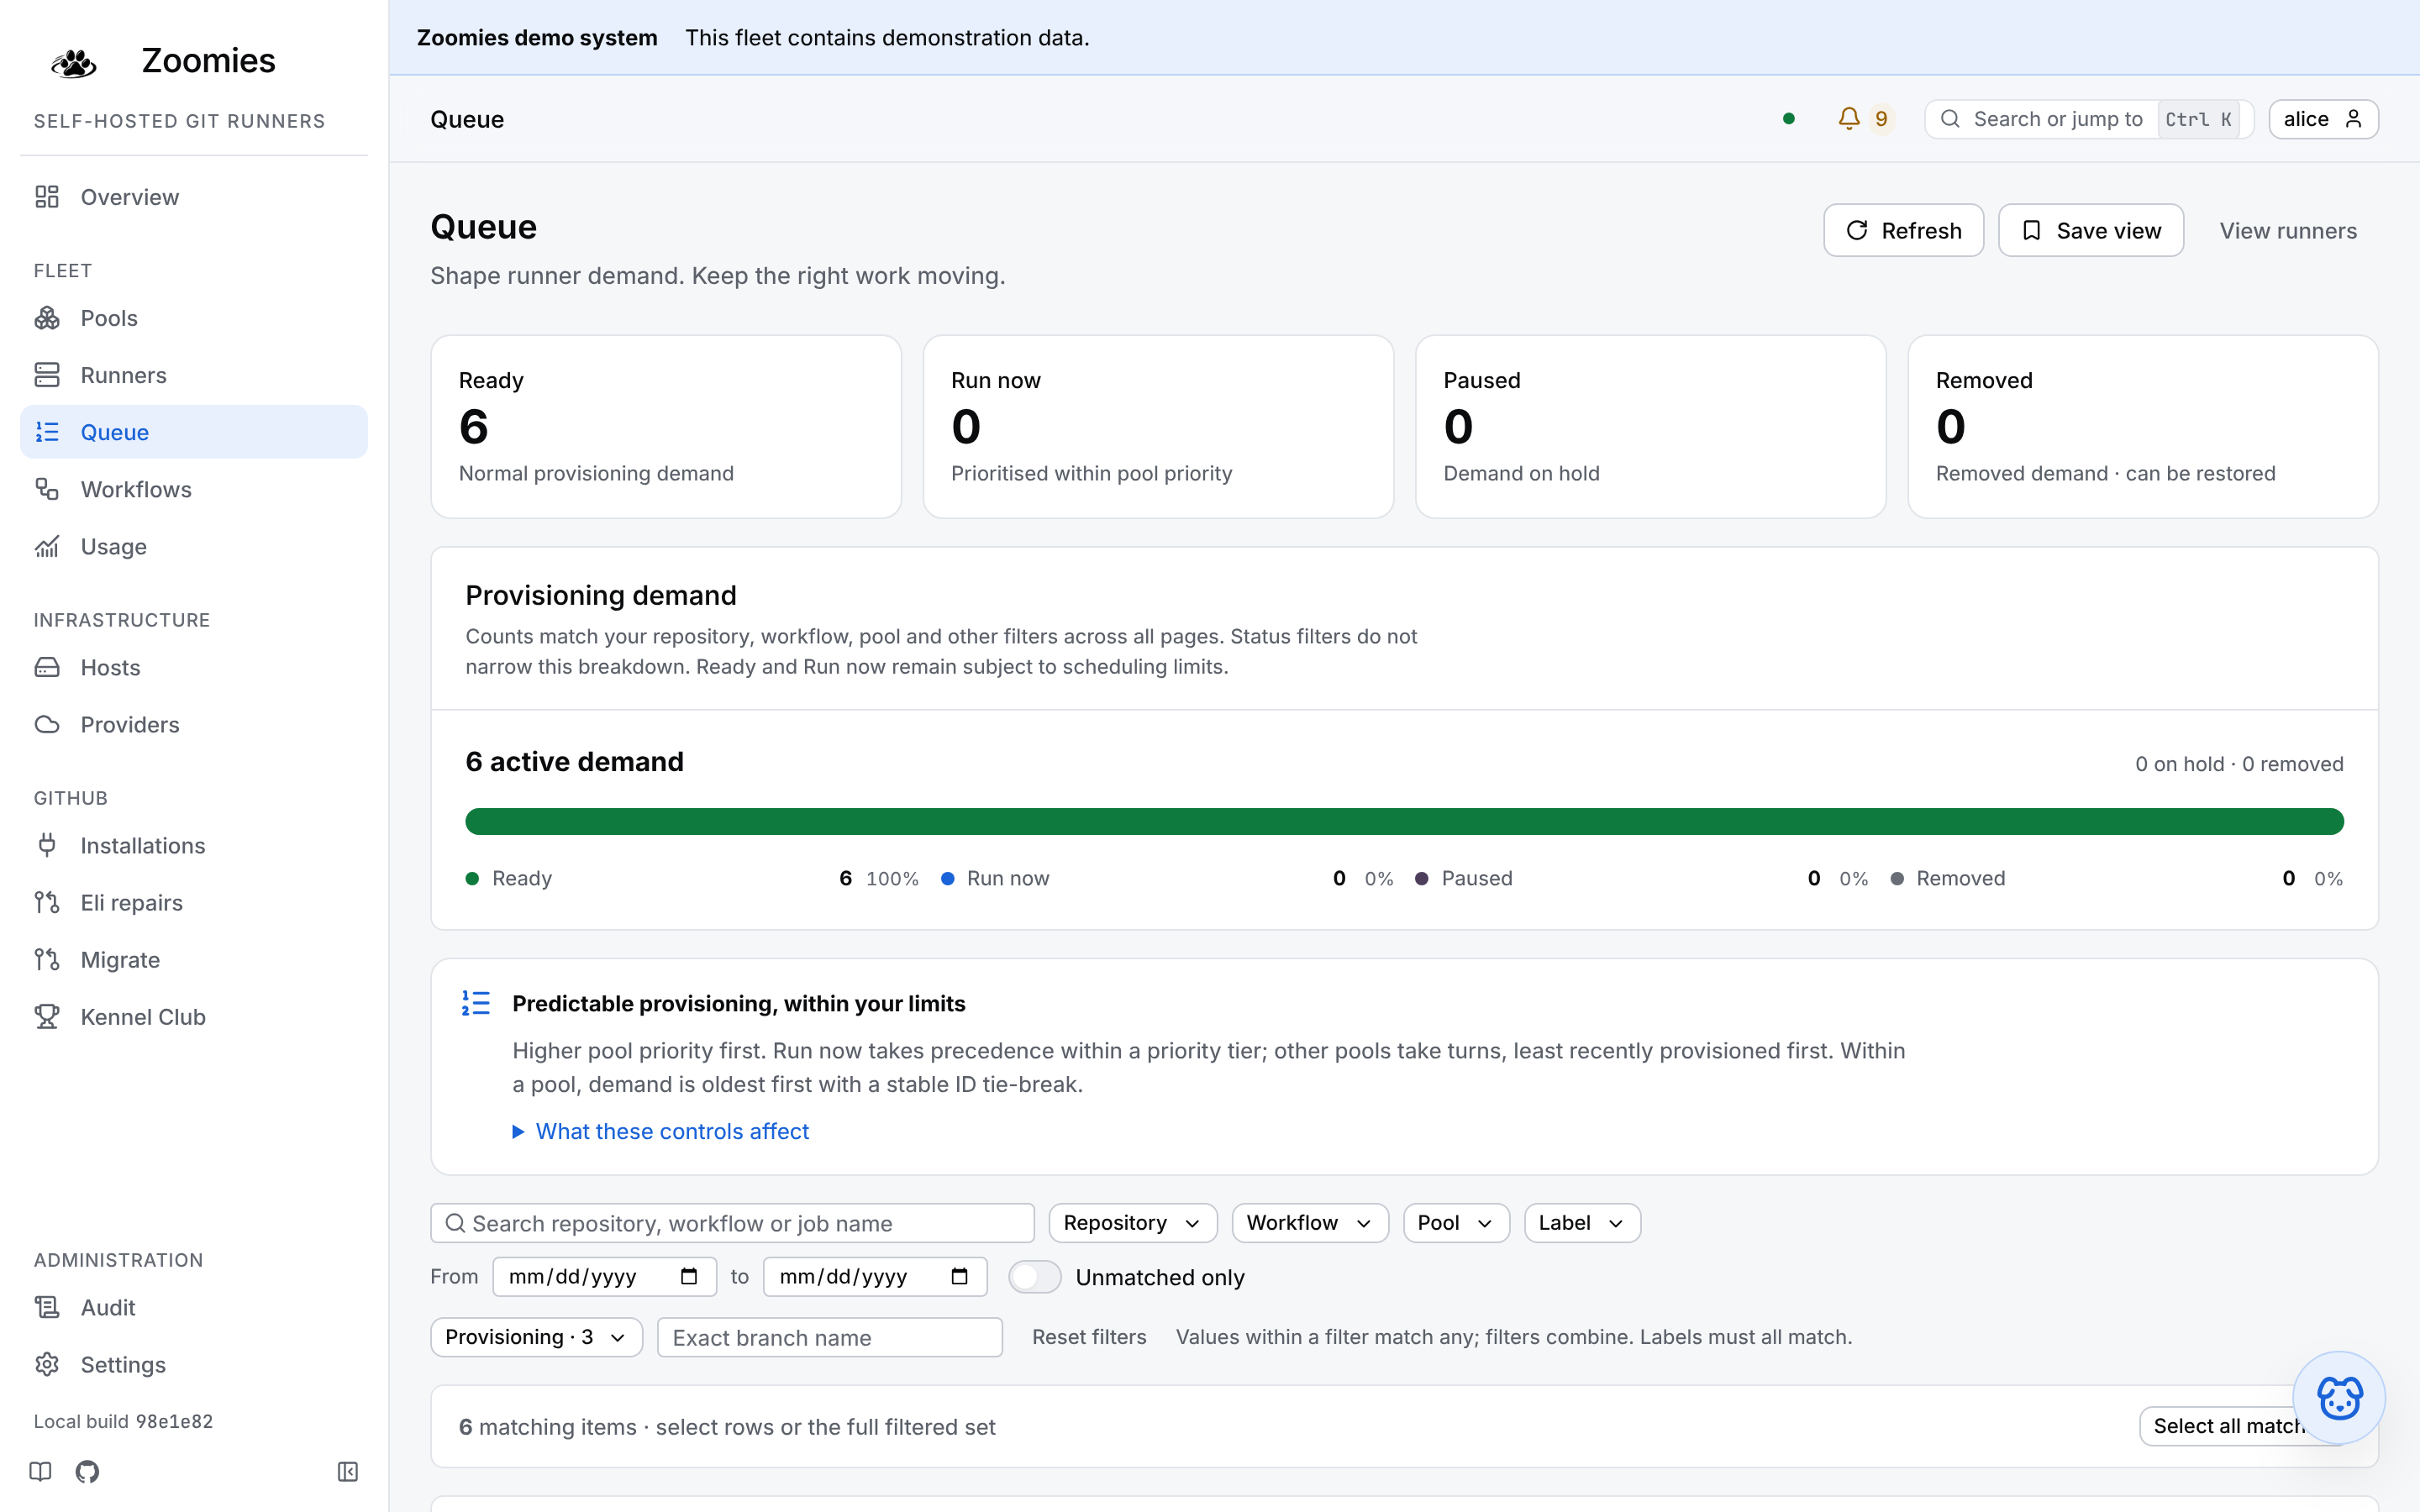Open the Pool filter dropdown
Image resolution: width=2420 pixels, height=1512 pixels.
tap(1456, 1223)
